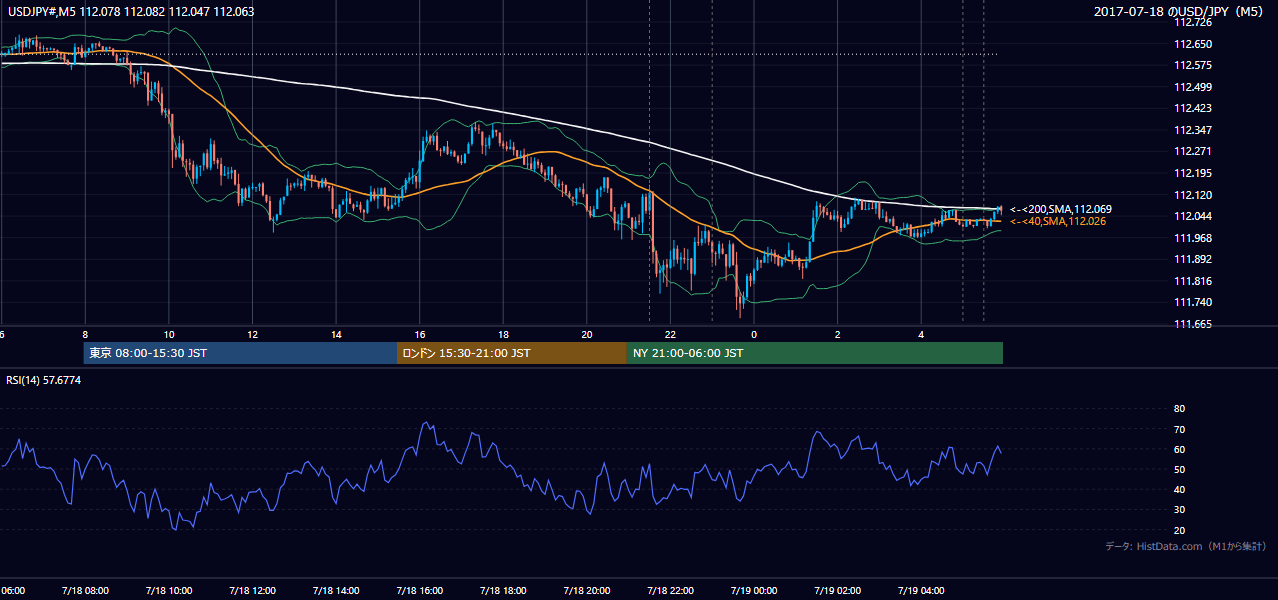Click the '7/18 10:00' bottom time label
Screen dimensions: 1278x600
click(167, 591)
